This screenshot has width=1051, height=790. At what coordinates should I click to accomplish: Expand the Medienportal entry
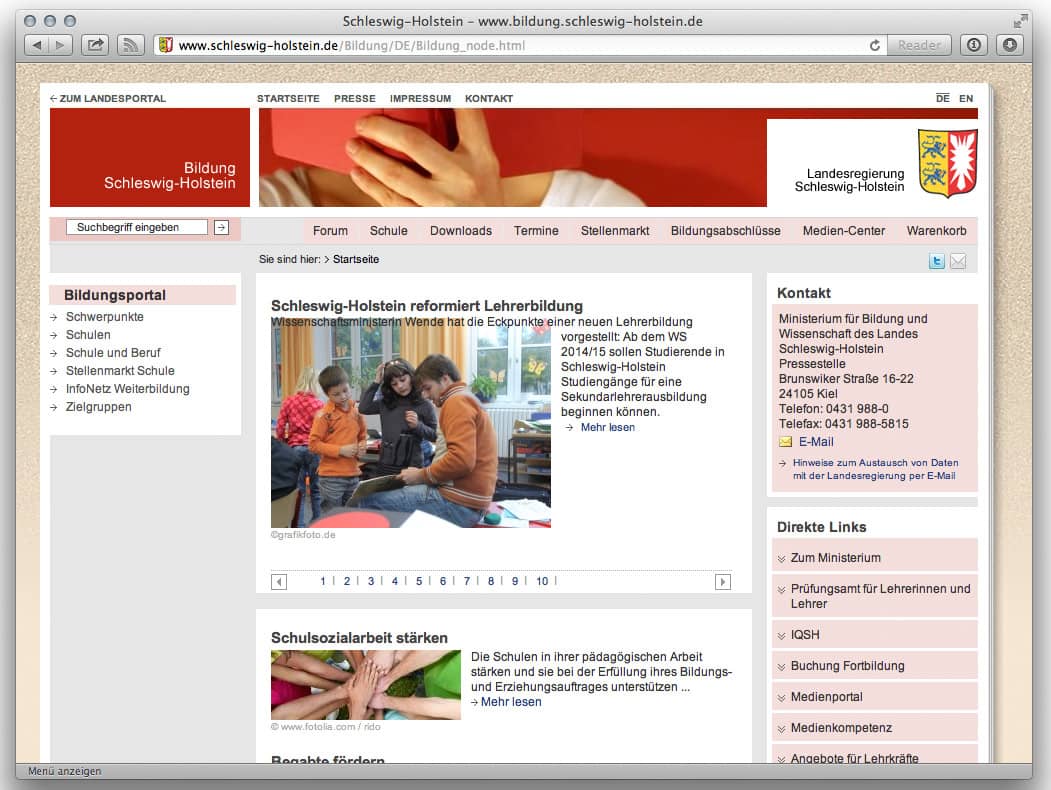pyautogui.click(x=826, y=697)
